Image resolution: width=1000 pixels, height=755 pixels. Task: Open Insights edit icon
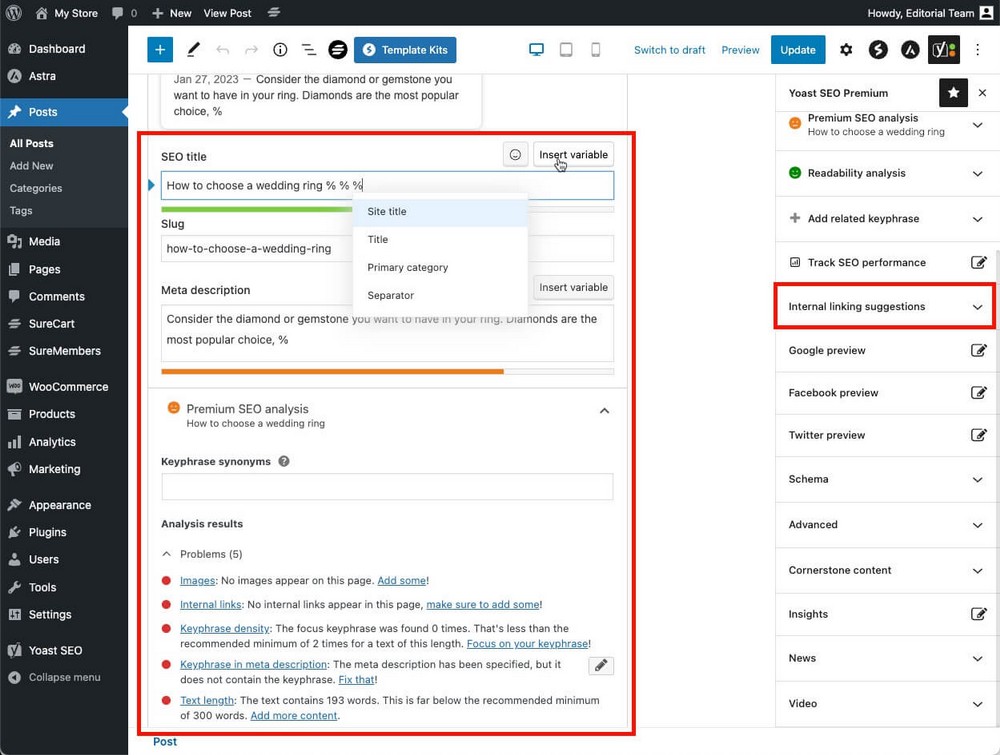click(978, 614)
